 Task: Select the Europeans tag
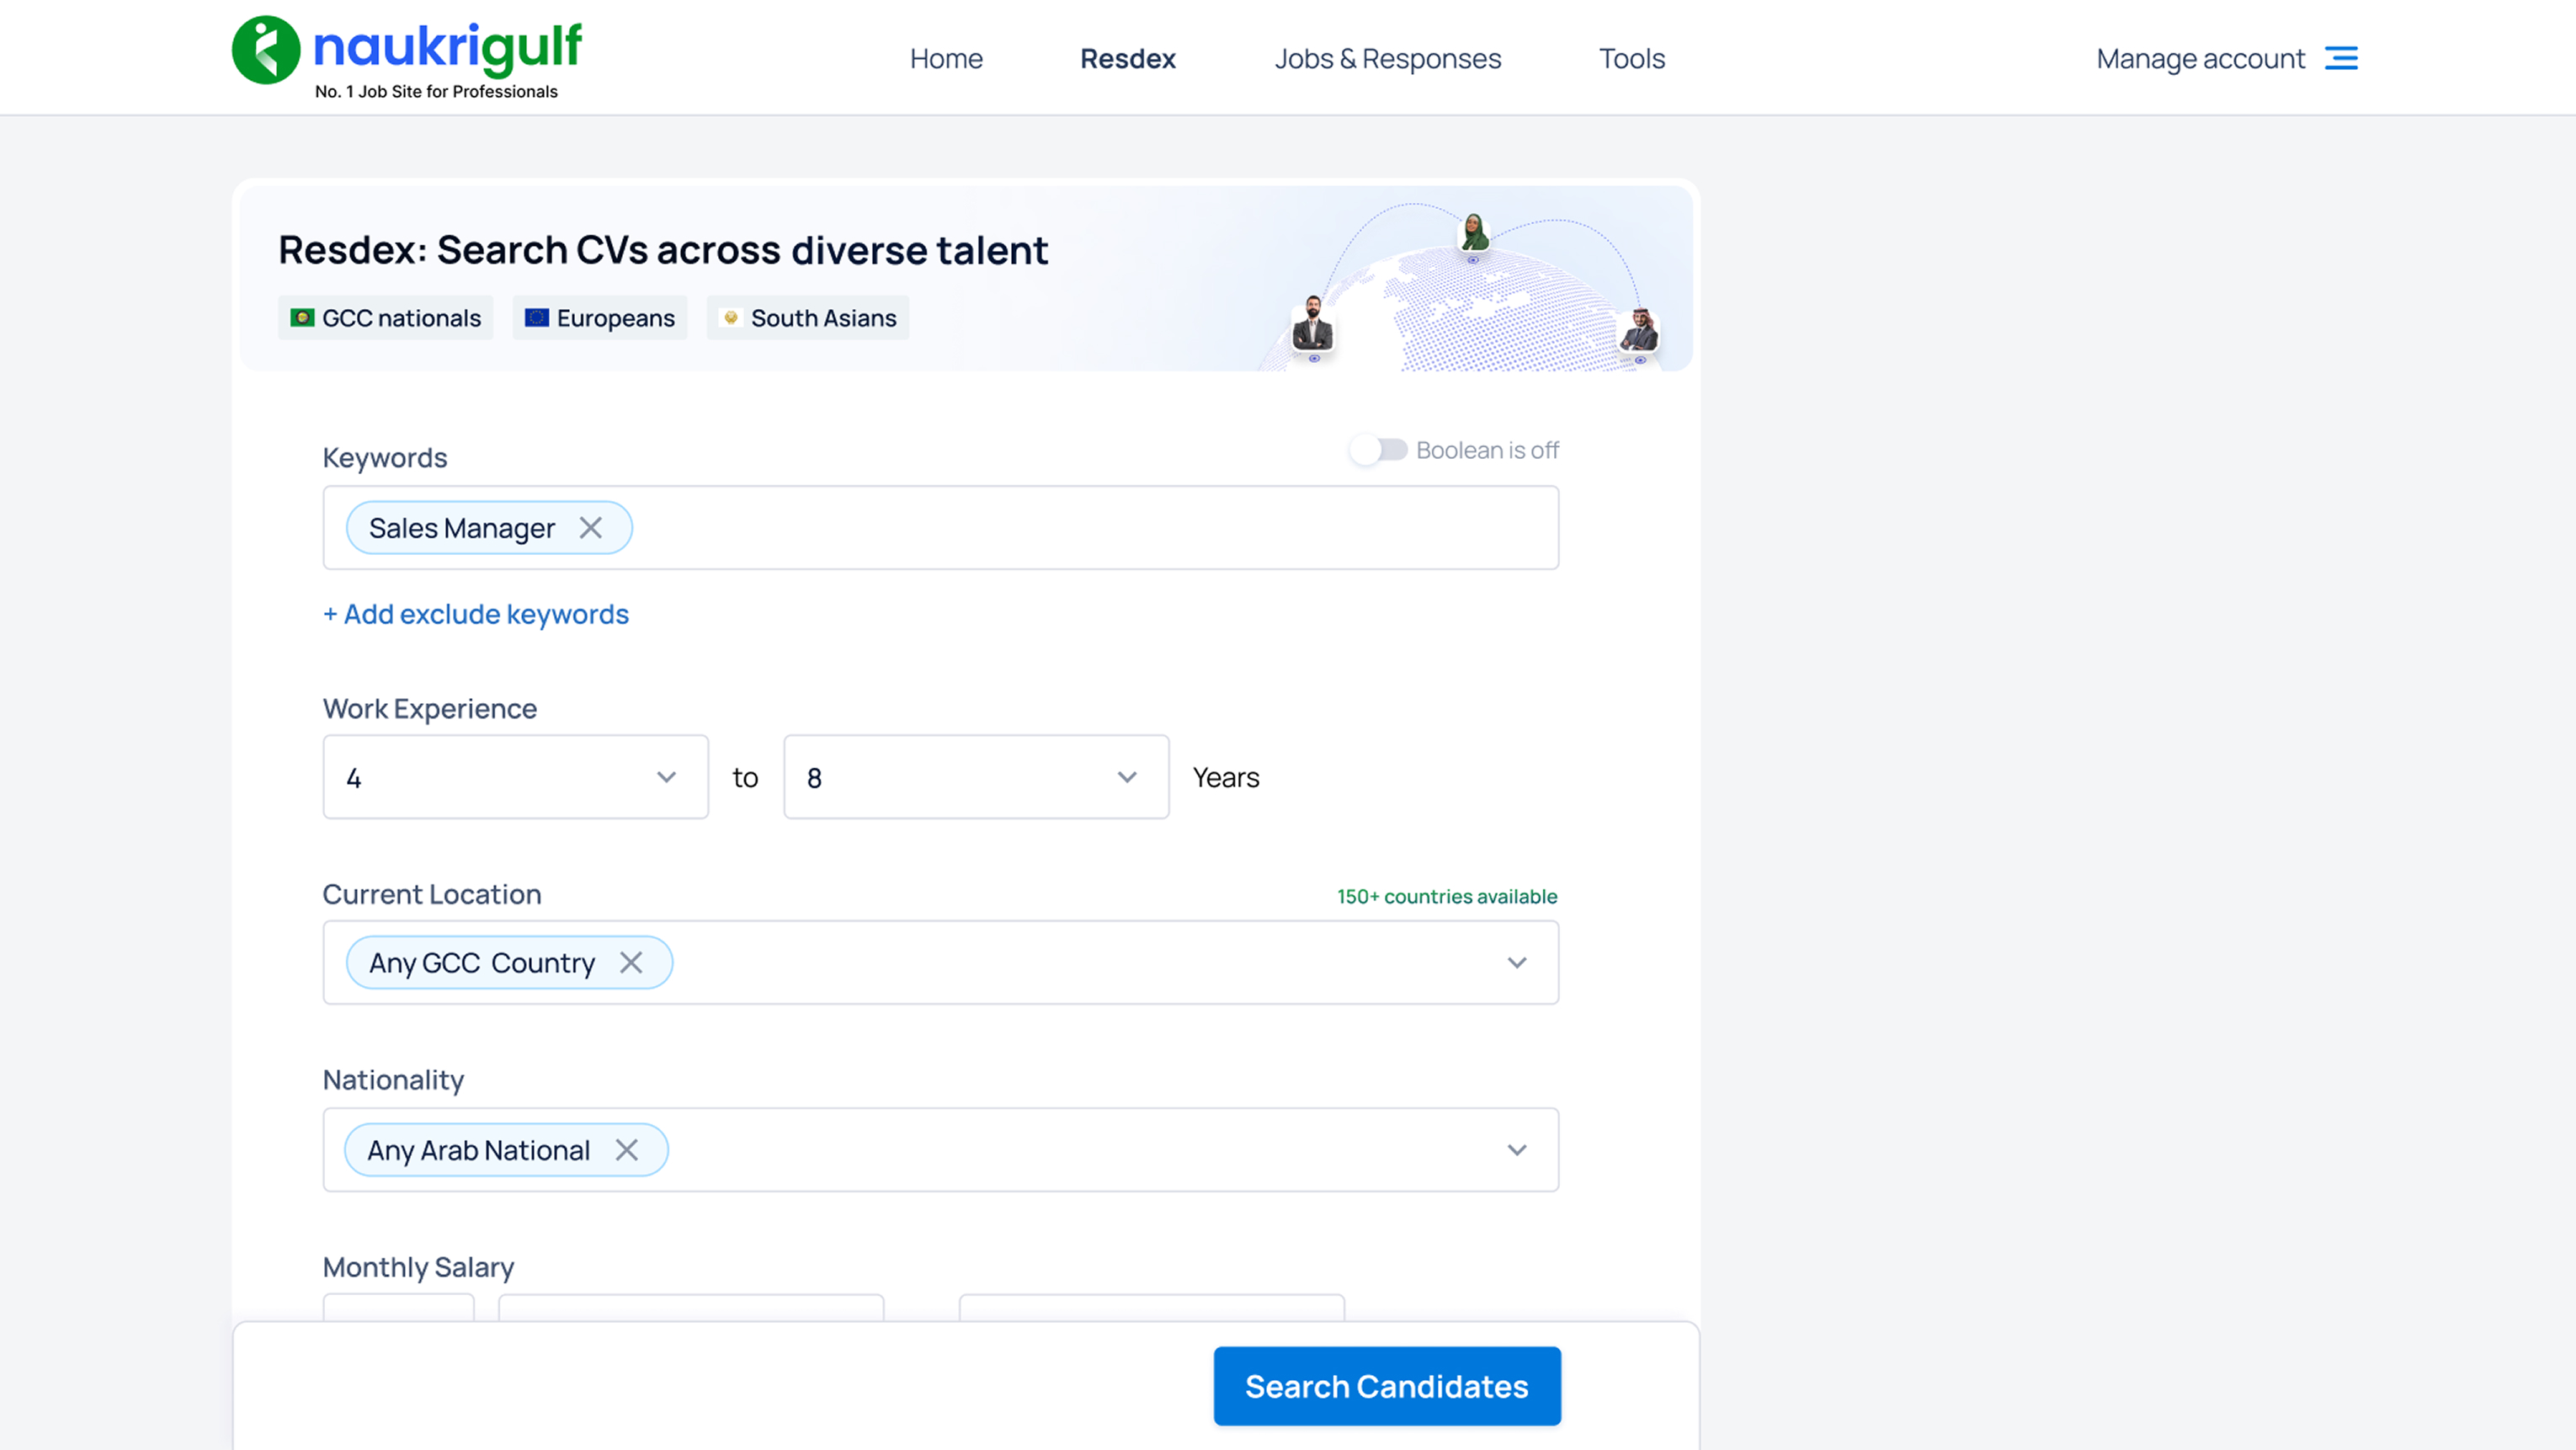pyautogui.click(x=600, y=318)
